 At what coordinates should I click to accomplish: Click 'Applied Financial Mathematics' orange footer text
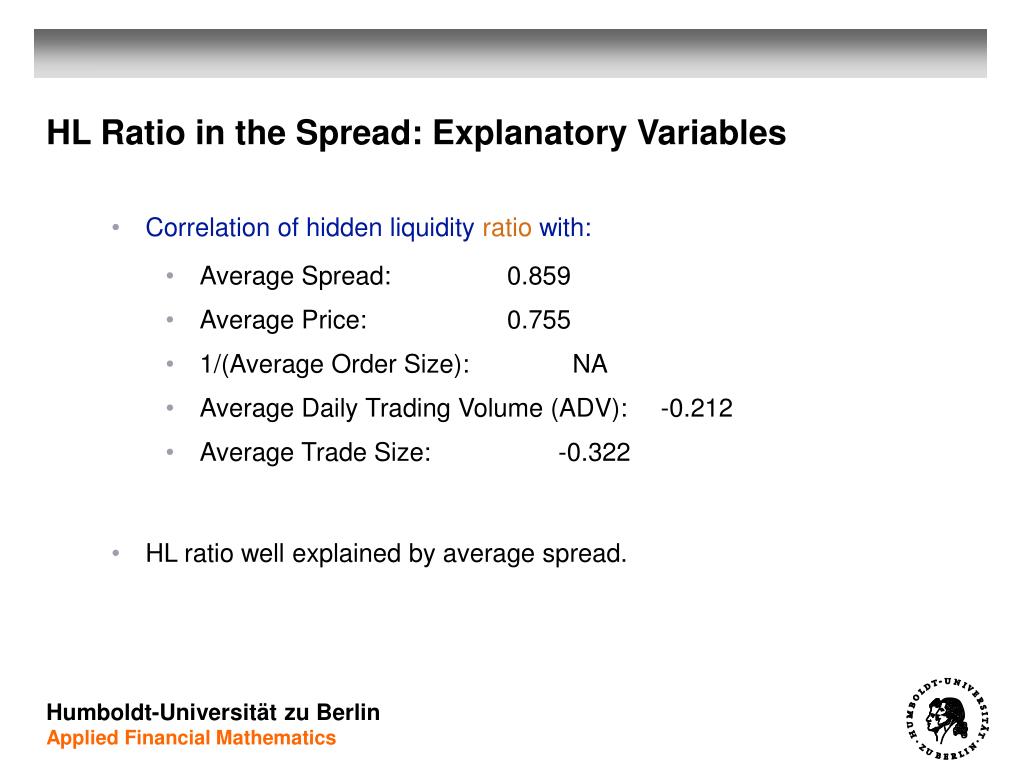coord(191,738)
